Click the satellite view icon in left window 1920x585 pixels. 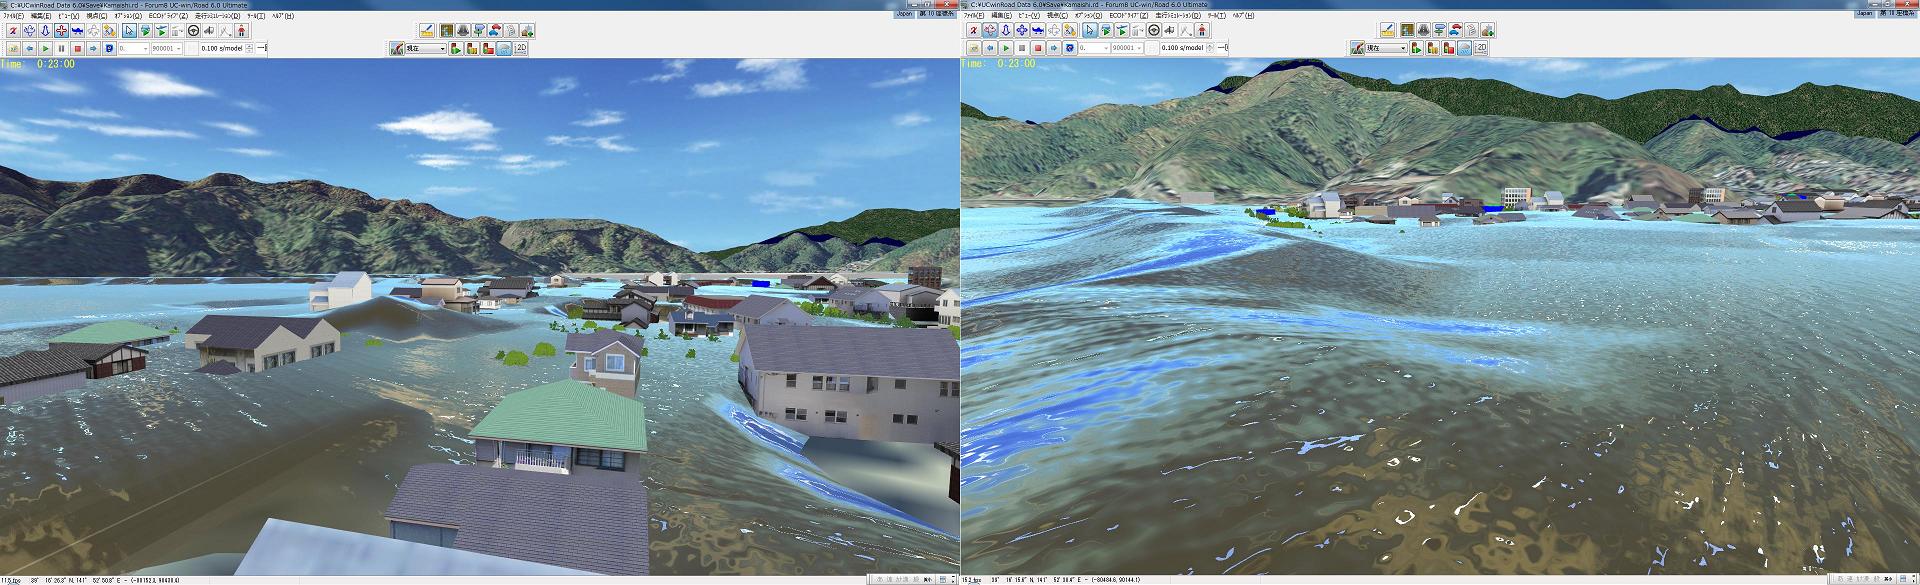[x=109, y=30]
